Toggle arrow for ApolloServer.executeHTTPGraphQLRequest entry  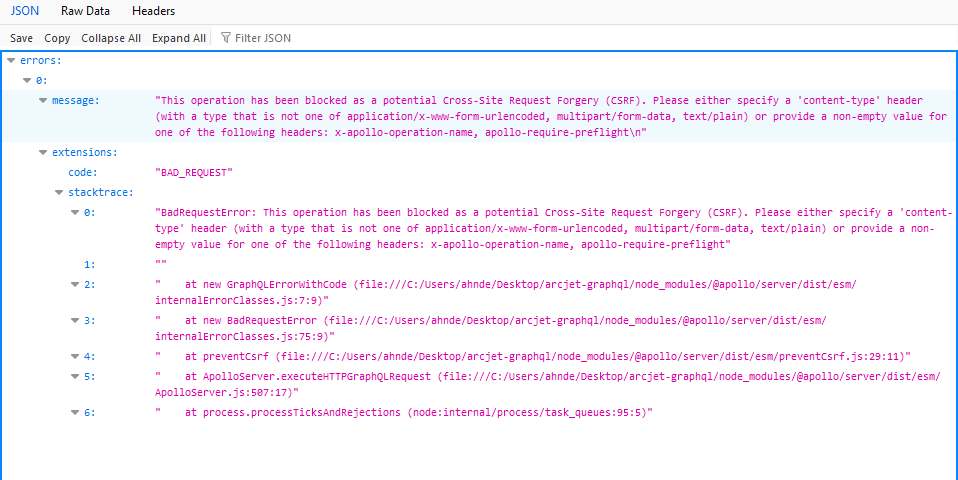[75, 375]
